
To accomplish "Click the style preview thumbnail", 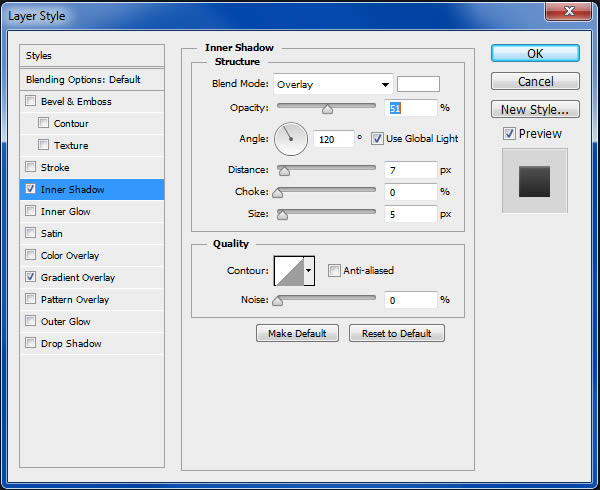I will click(x=535, y=181).
